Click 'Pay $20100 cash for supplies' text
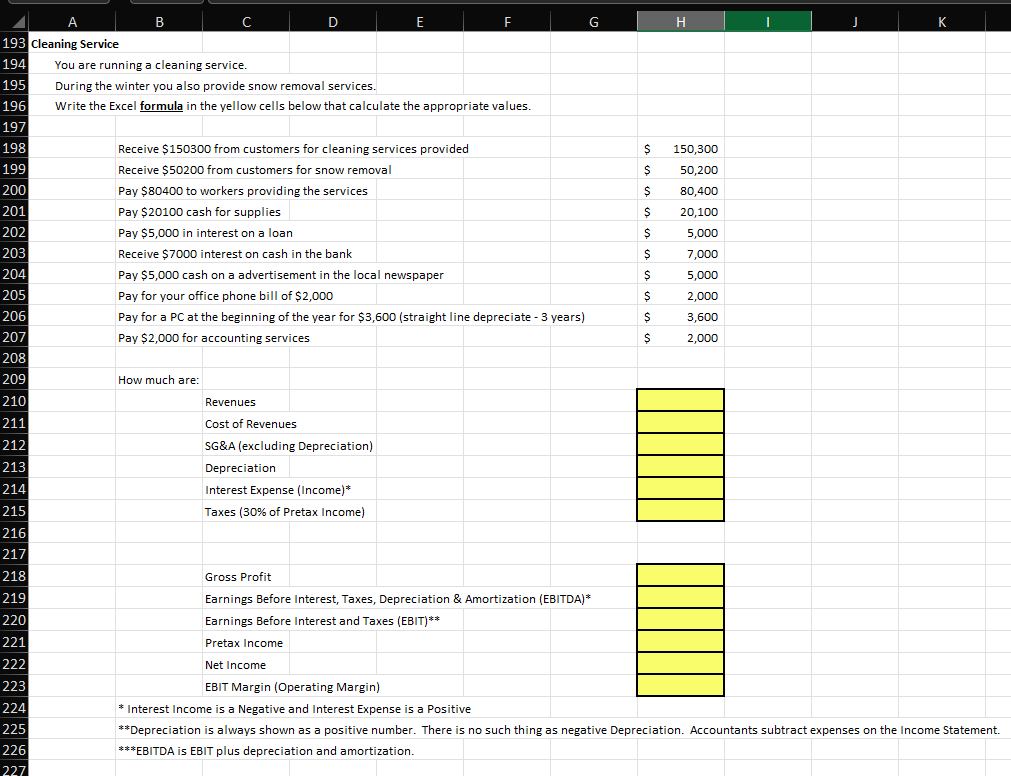The height and width of the screenshot is (776, 1011). 199,212
